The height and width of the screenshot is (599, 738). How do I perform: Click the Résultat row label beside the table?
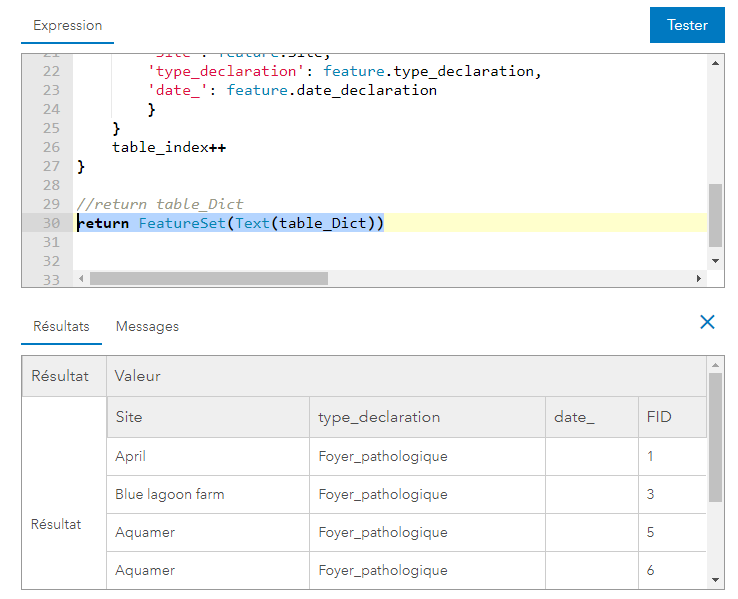click(56, 524)
